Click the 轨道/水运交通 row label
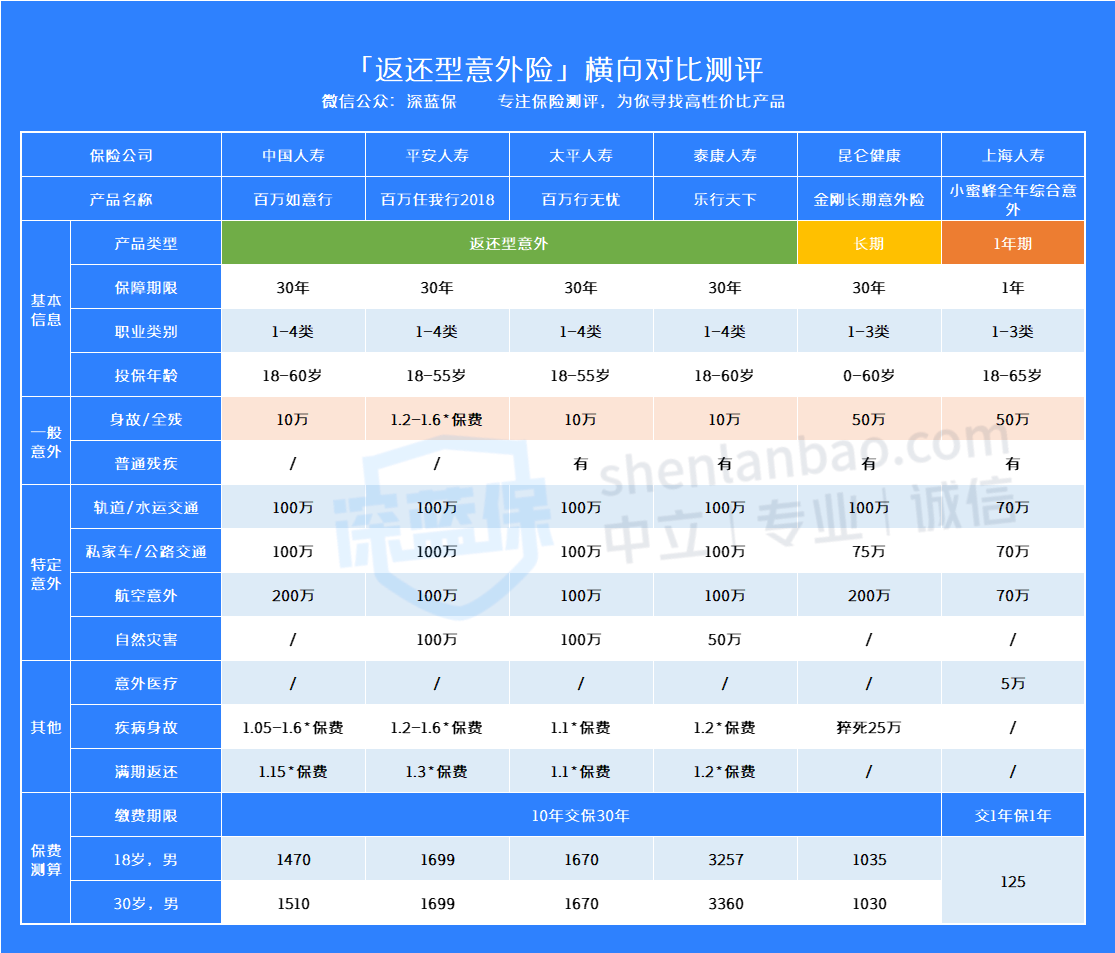Image resolution: width=1115 pixels, height=953 pixels. point(146,508)
